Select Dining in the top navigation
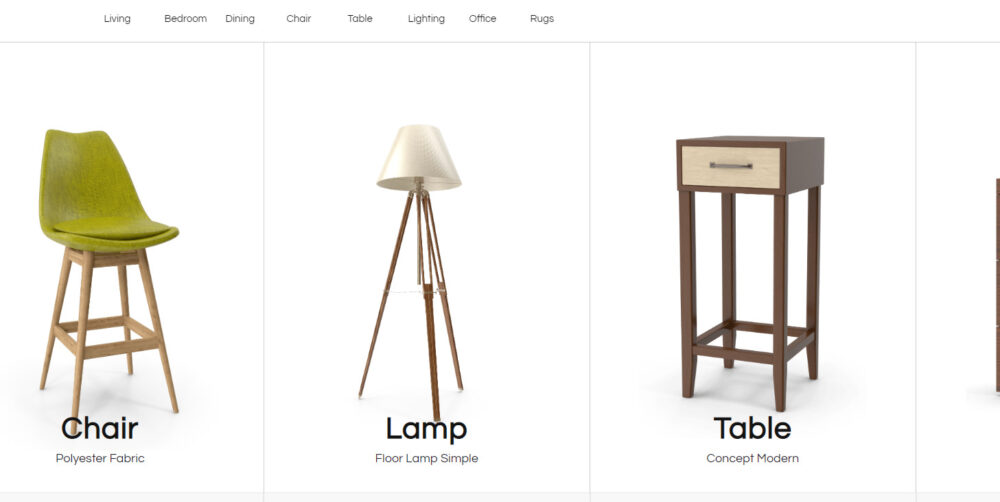1000x502 pixels. click(240, 19)
